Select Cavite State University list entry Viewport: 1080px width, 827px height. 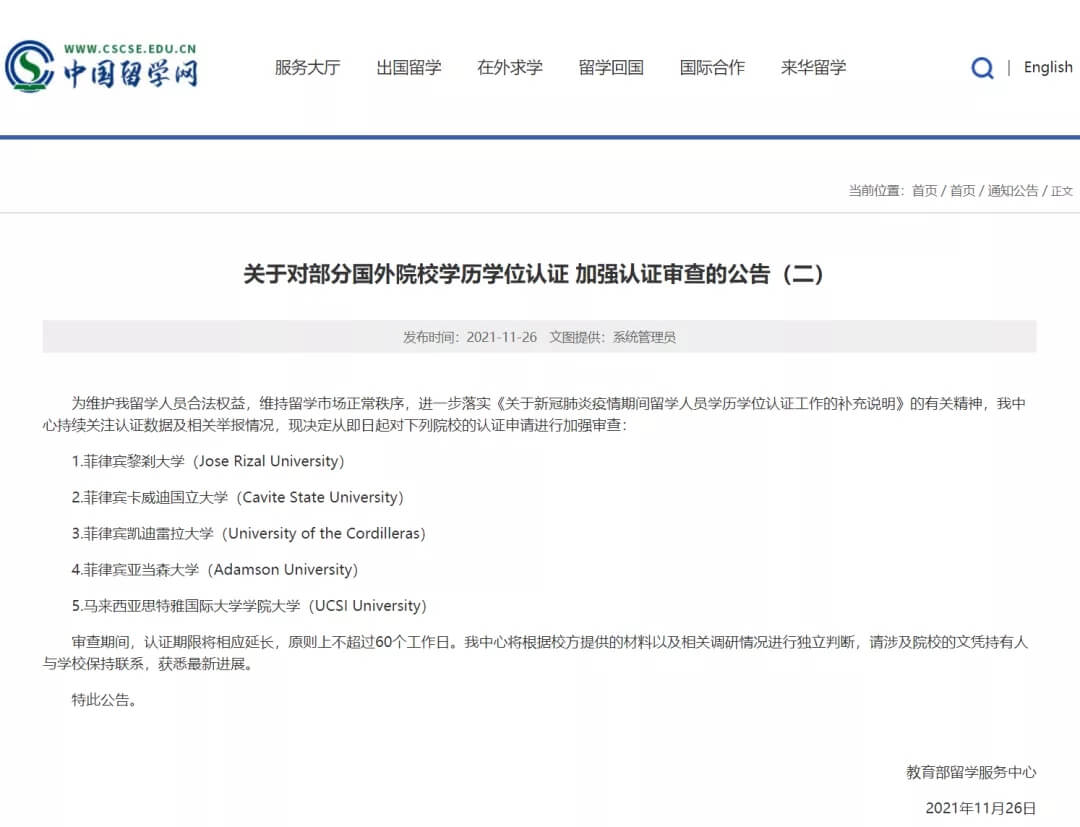click(238, 497)
